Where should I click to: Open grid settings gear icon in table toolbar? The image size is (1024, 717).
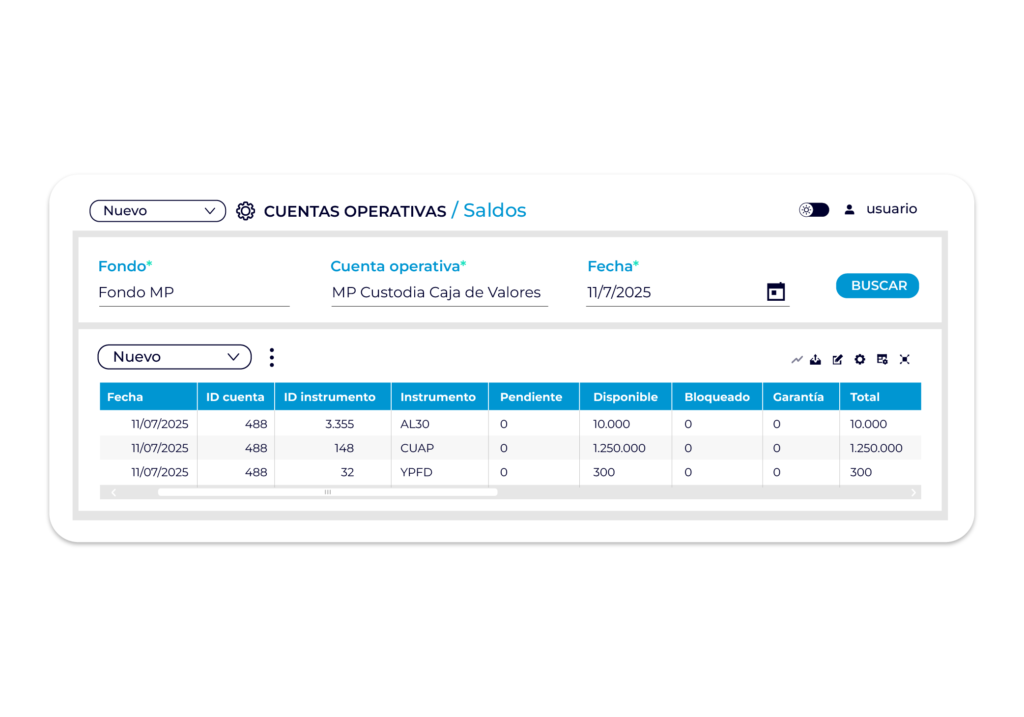[860, 359]
